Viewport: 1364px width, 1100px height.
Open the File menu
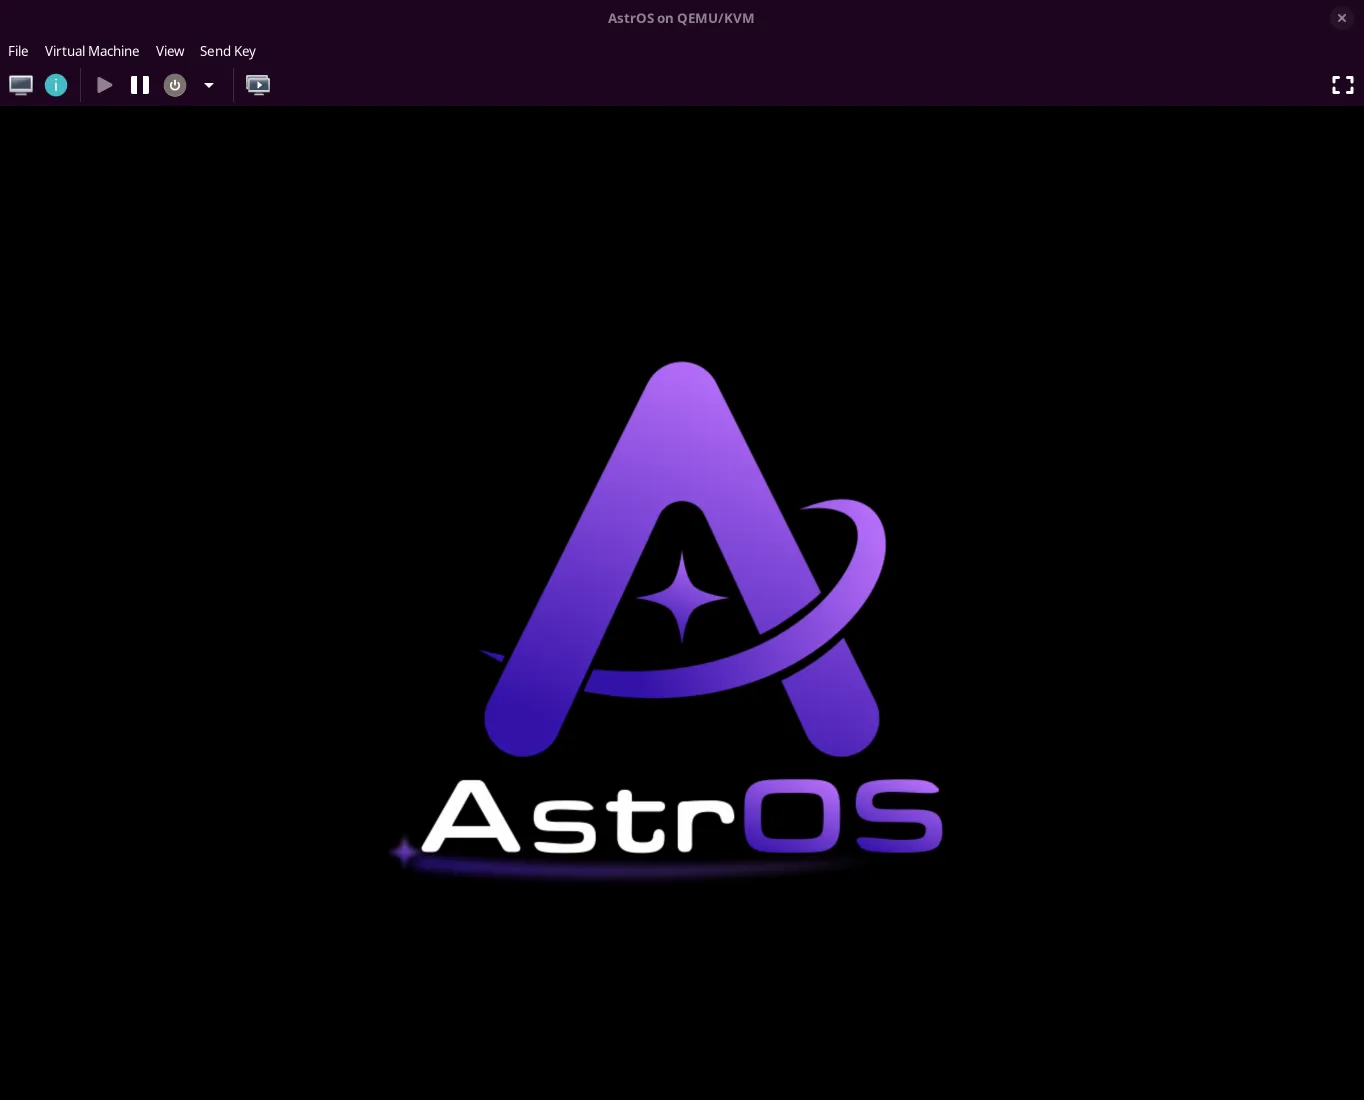tap(18, 51)
